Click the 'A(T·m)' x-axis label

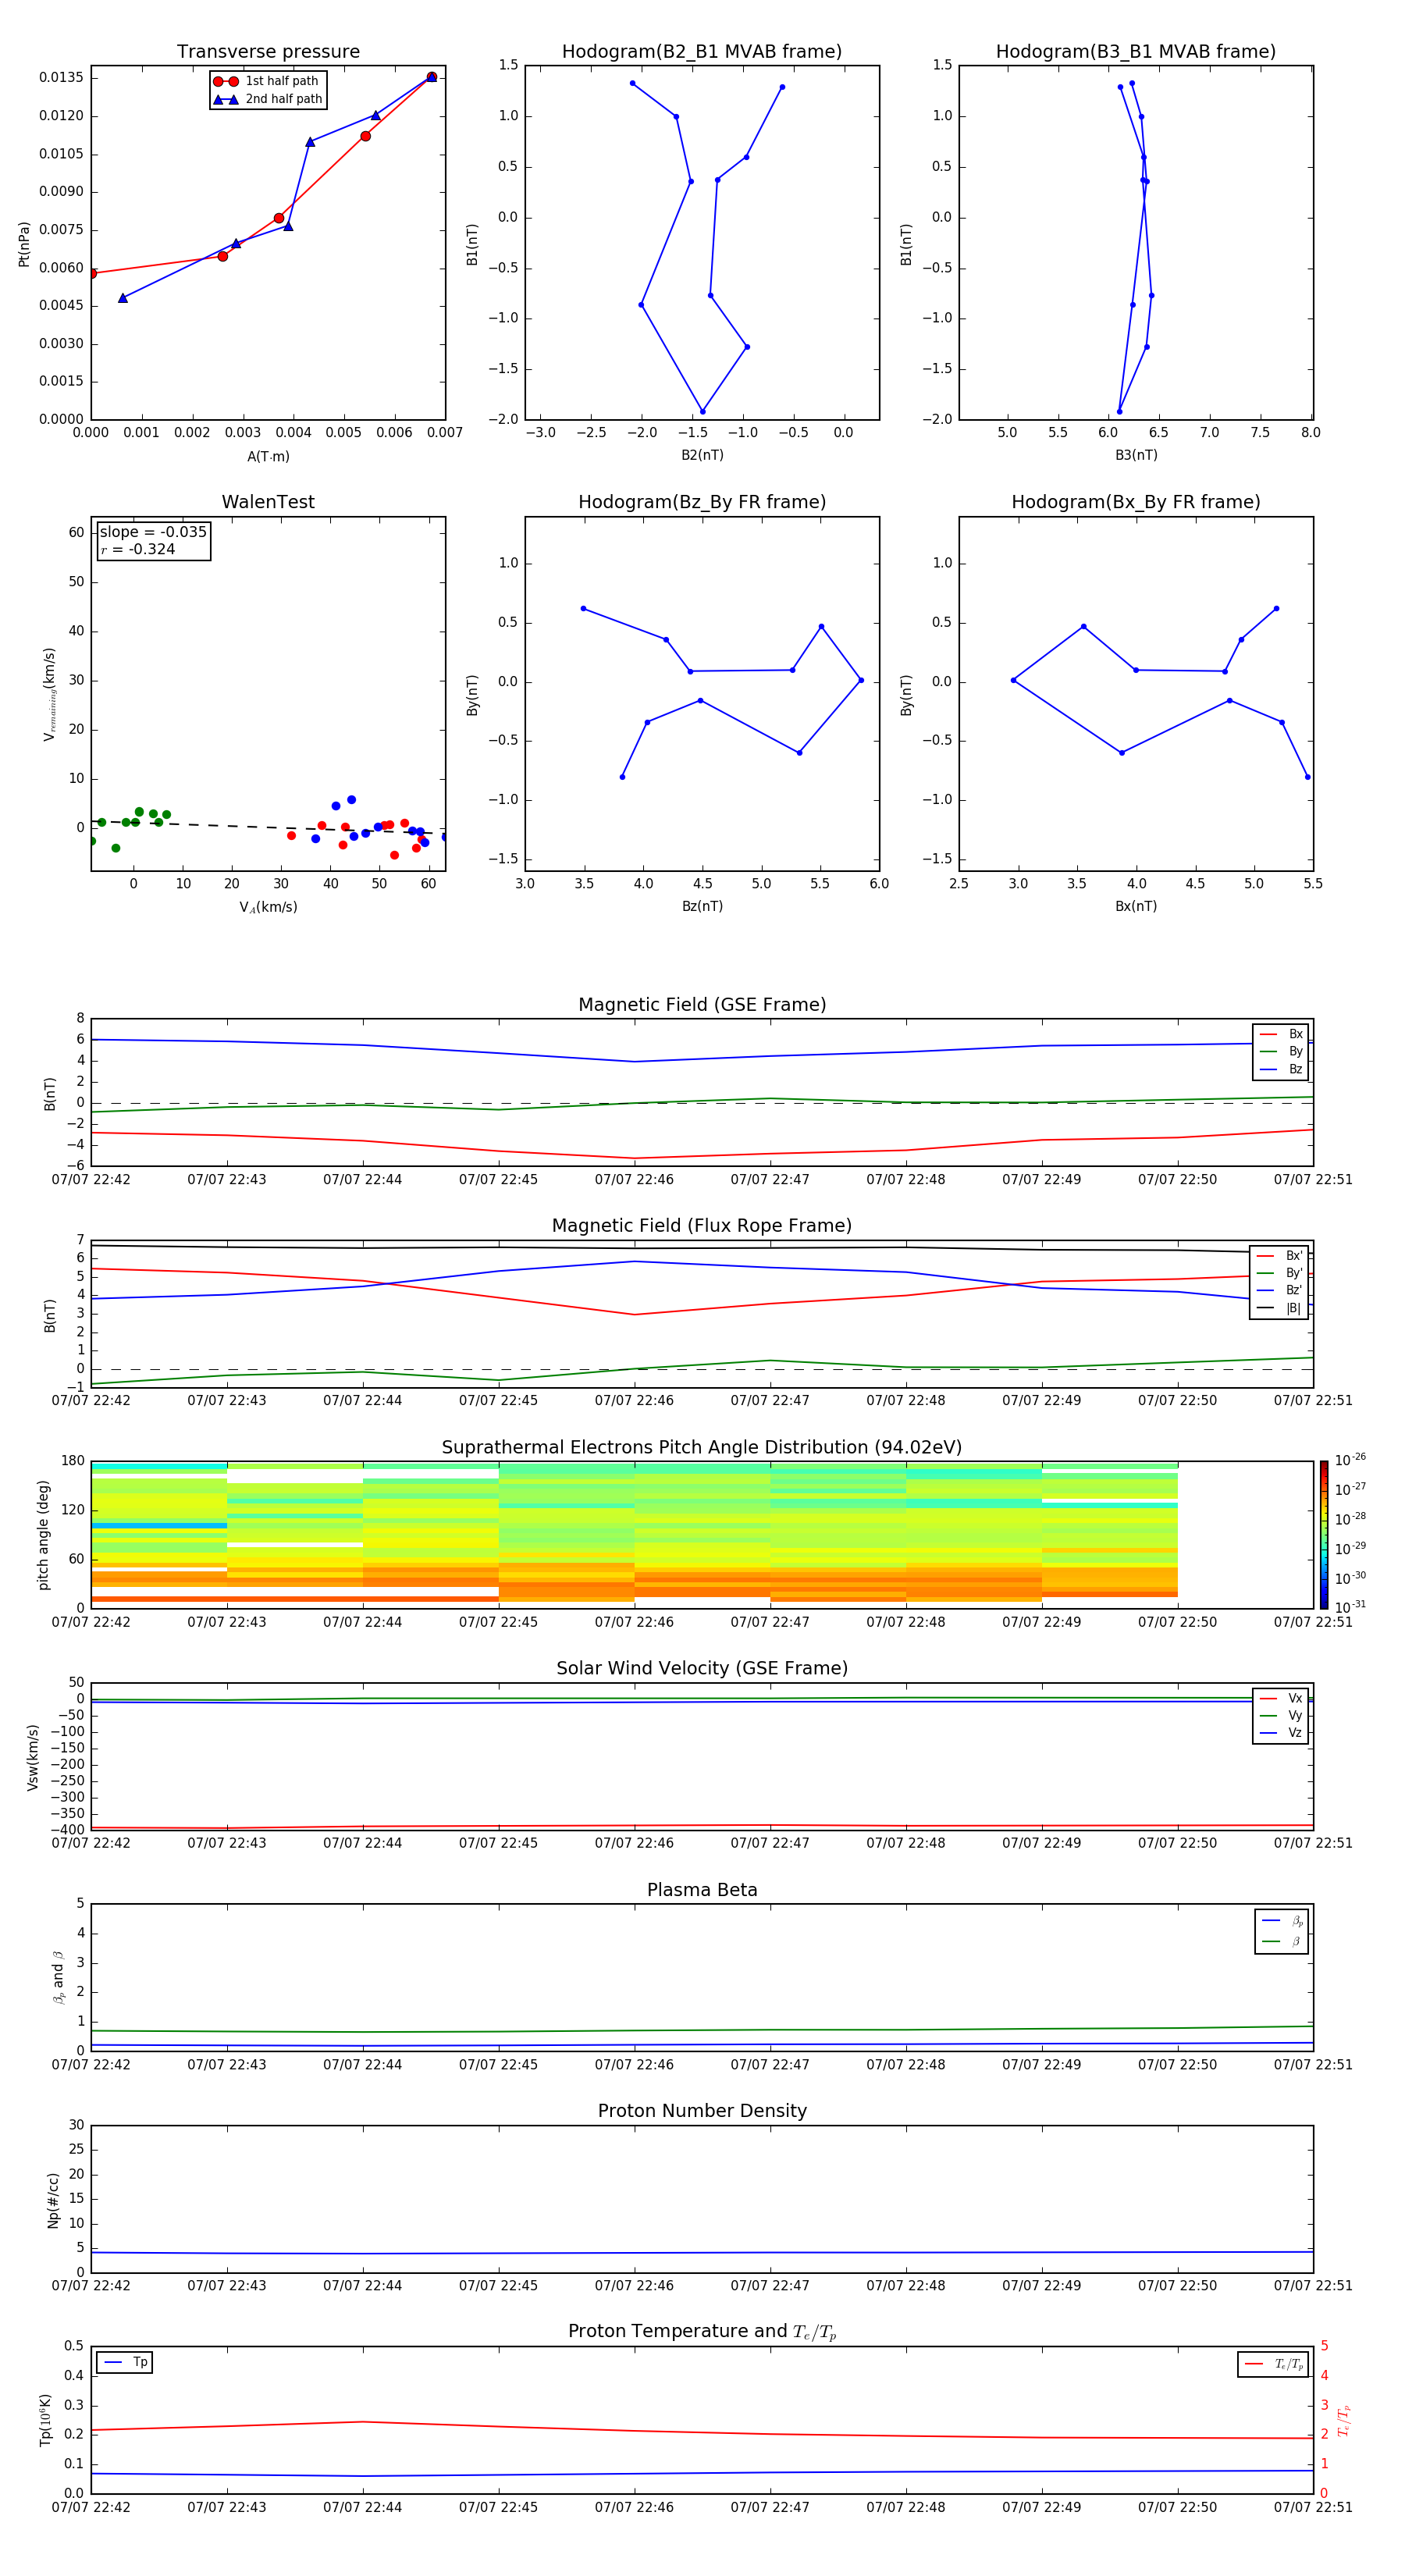[x=268, y=457]
